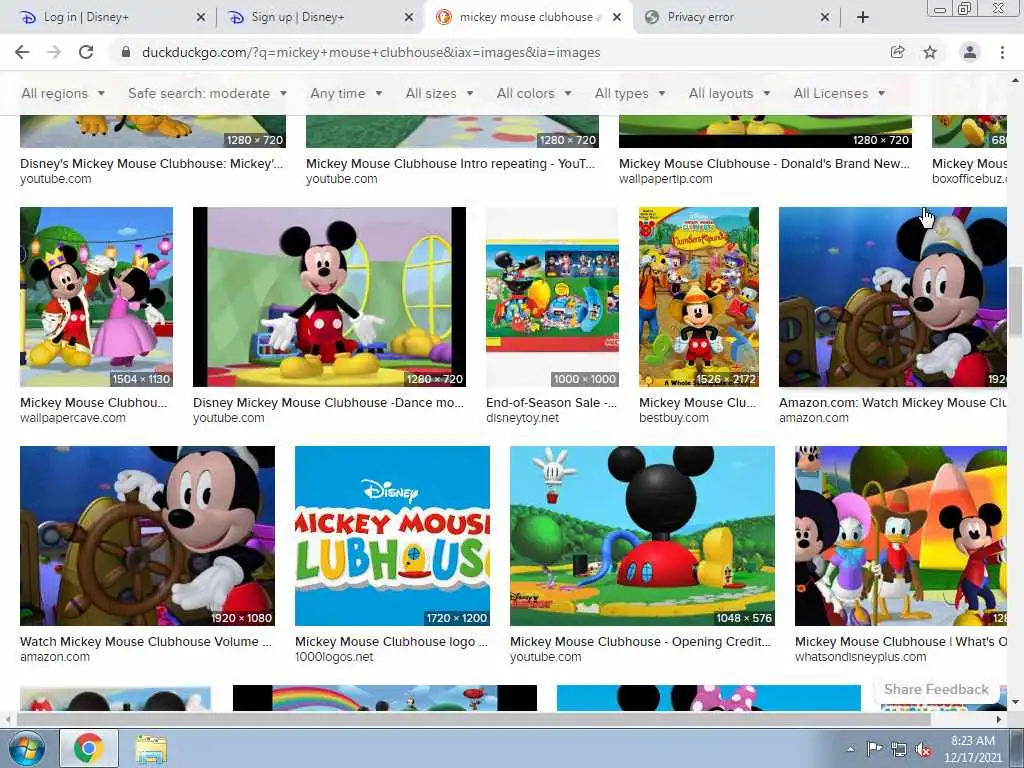This screenshot has width=1024, height=768.
Task: Open Safe search: moderate dropdown
Action: [x=207, y=93]
